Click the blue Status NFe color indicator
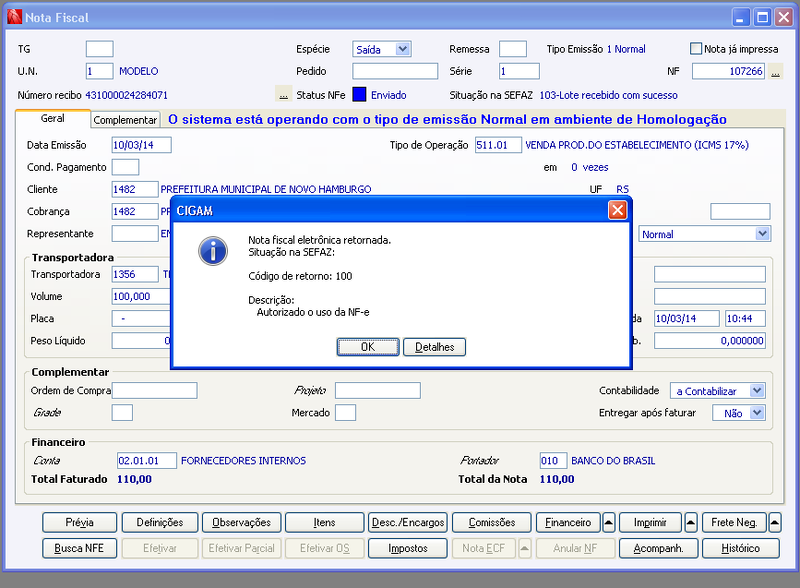The height and width of the screenshot is (588, 800). pos(359,94)
